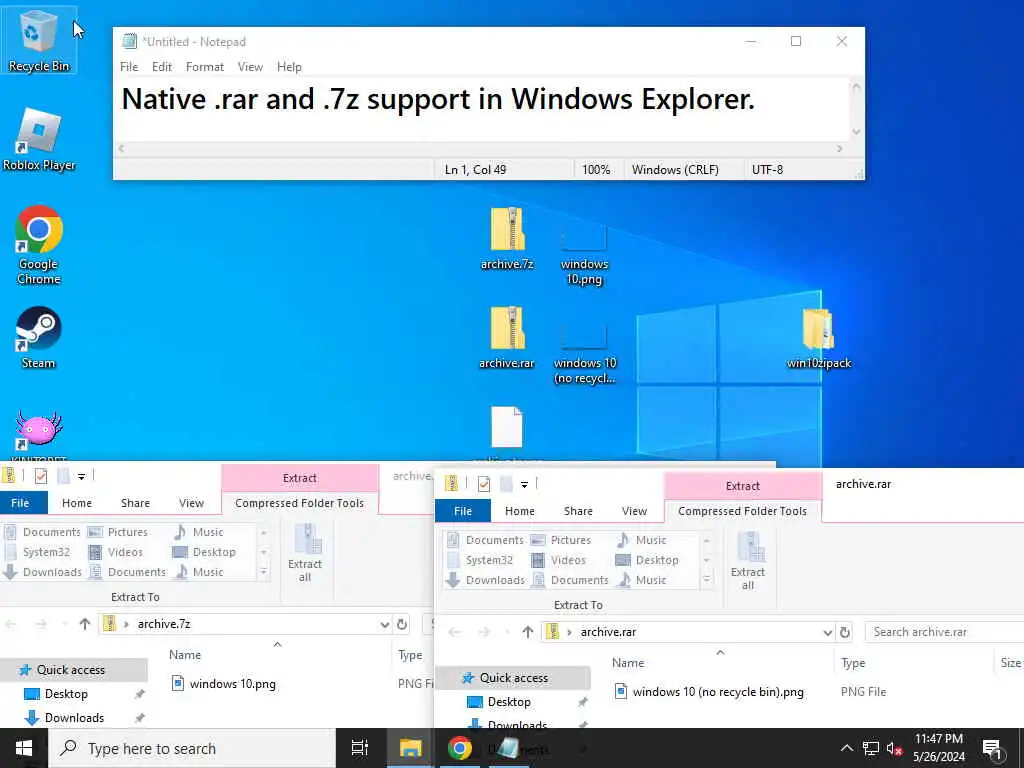Image resolution: width=1024 pixels, height=768 pixels.
Task: Open the Recycle Bin desktop icon
Action: 39,40
